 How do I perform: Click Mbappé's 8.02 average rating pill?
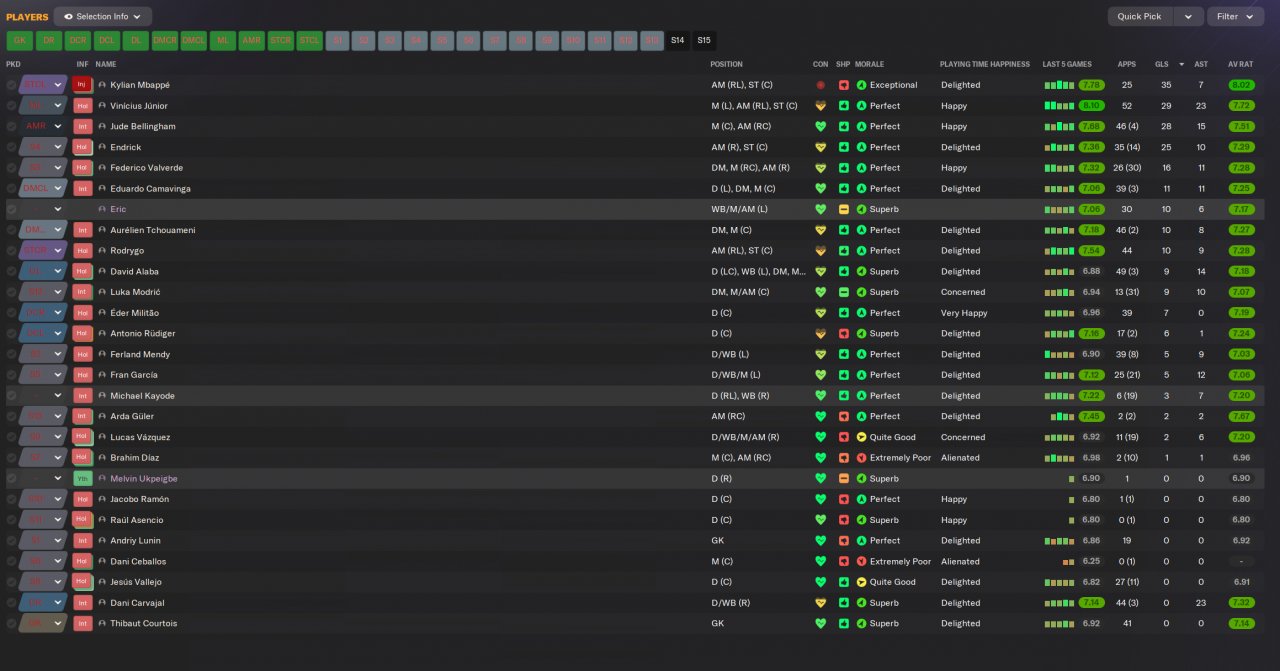[1240, 85]
